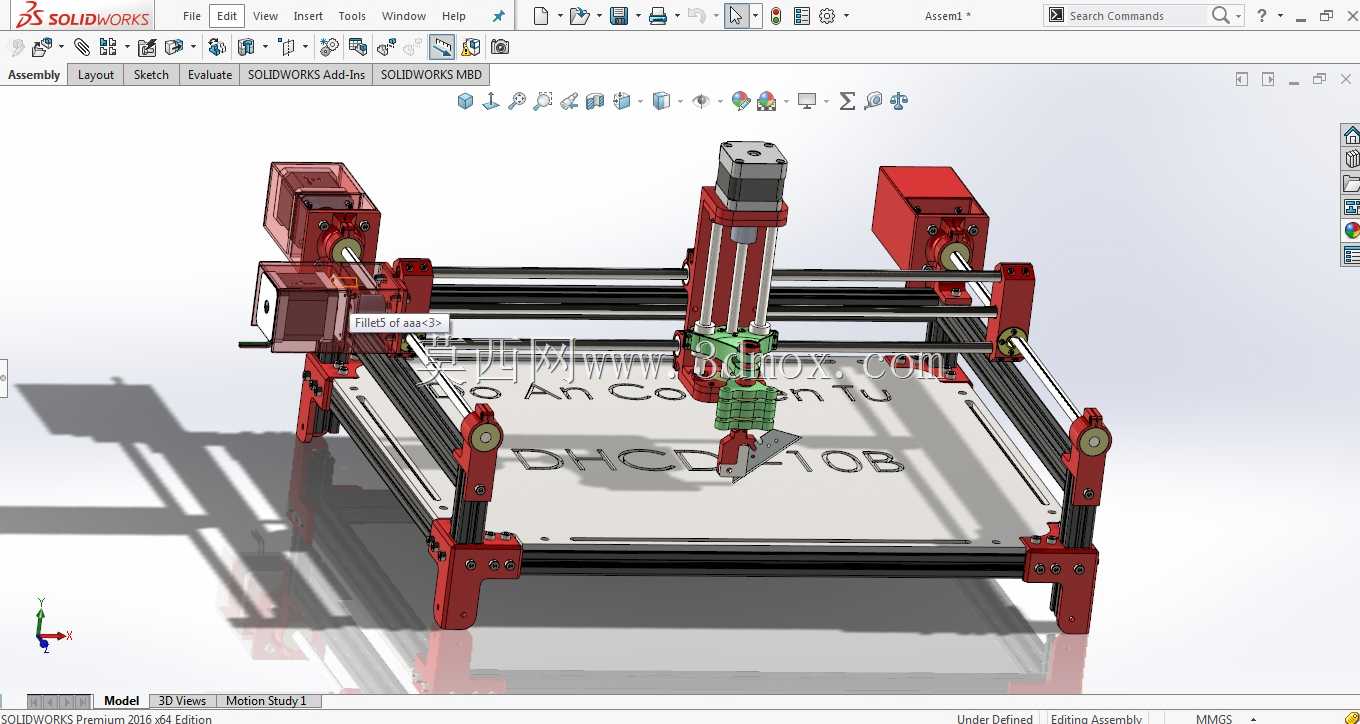Click the Previous View icon

[x=569, y=101]
